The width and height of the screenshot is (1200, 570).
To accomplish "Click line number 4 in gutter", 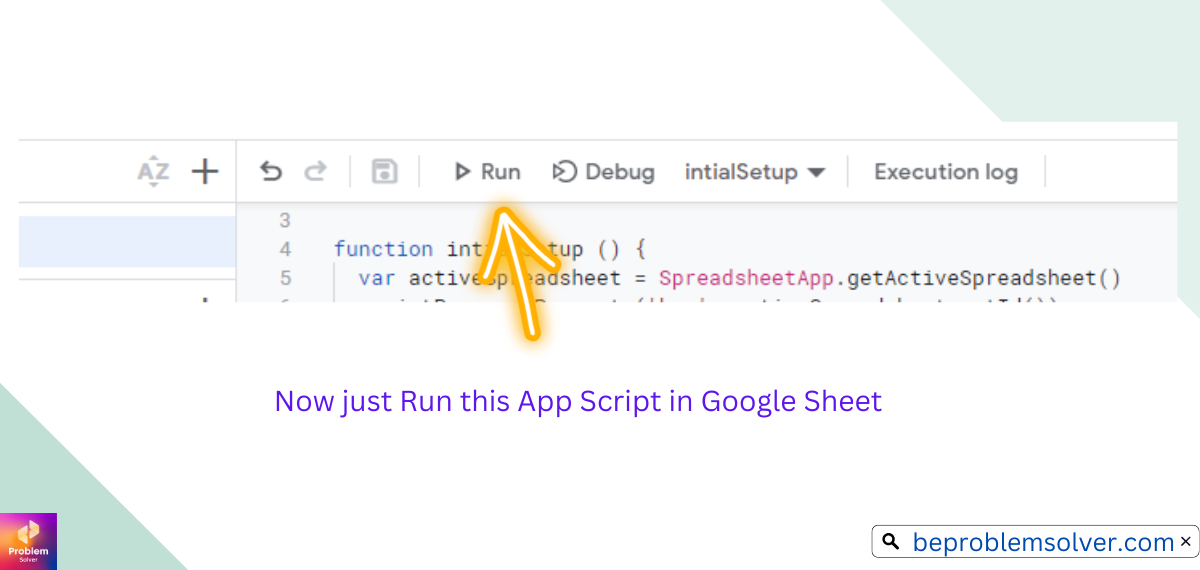I will [285, 249].
